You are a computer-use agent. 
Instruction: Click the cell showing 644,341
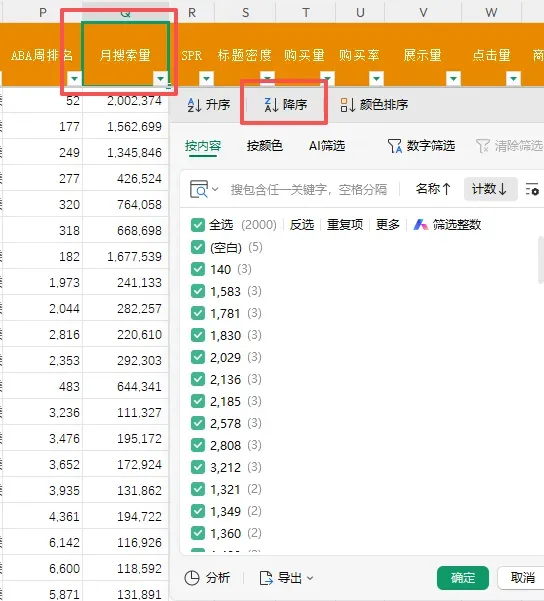[125, 386]
